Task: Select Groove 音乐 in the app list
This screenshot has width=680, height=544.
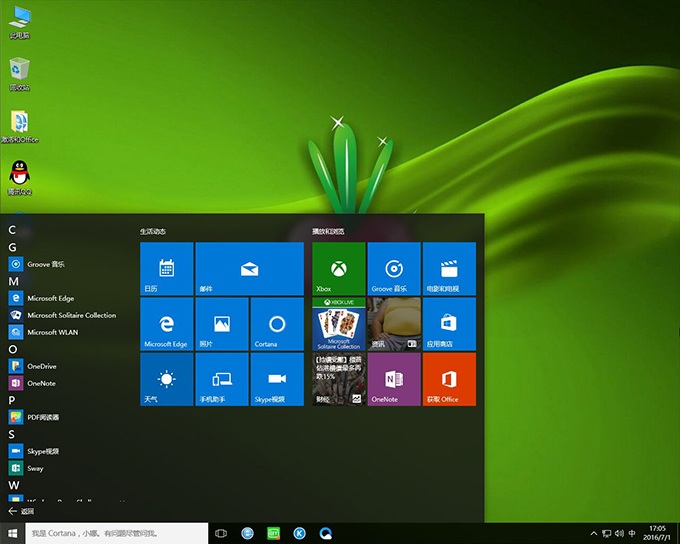Action: tap(46, 264)
